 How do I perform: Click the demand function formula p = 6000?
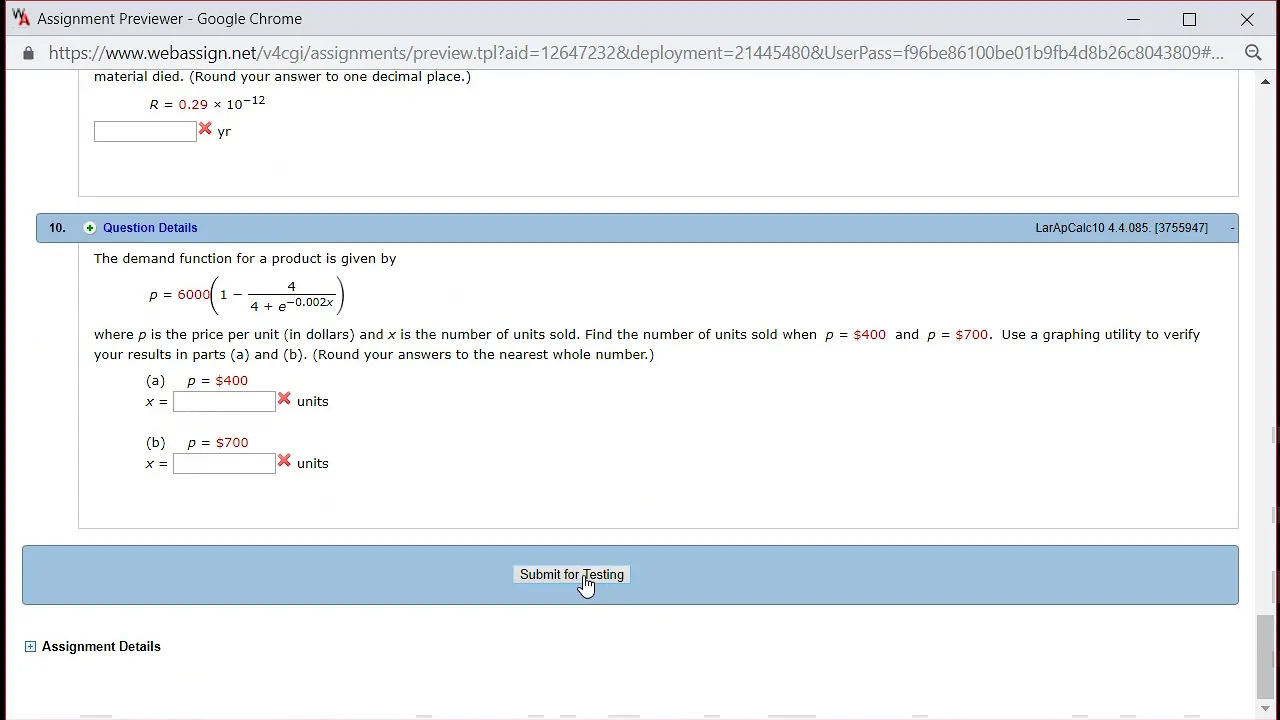(247, 296)
